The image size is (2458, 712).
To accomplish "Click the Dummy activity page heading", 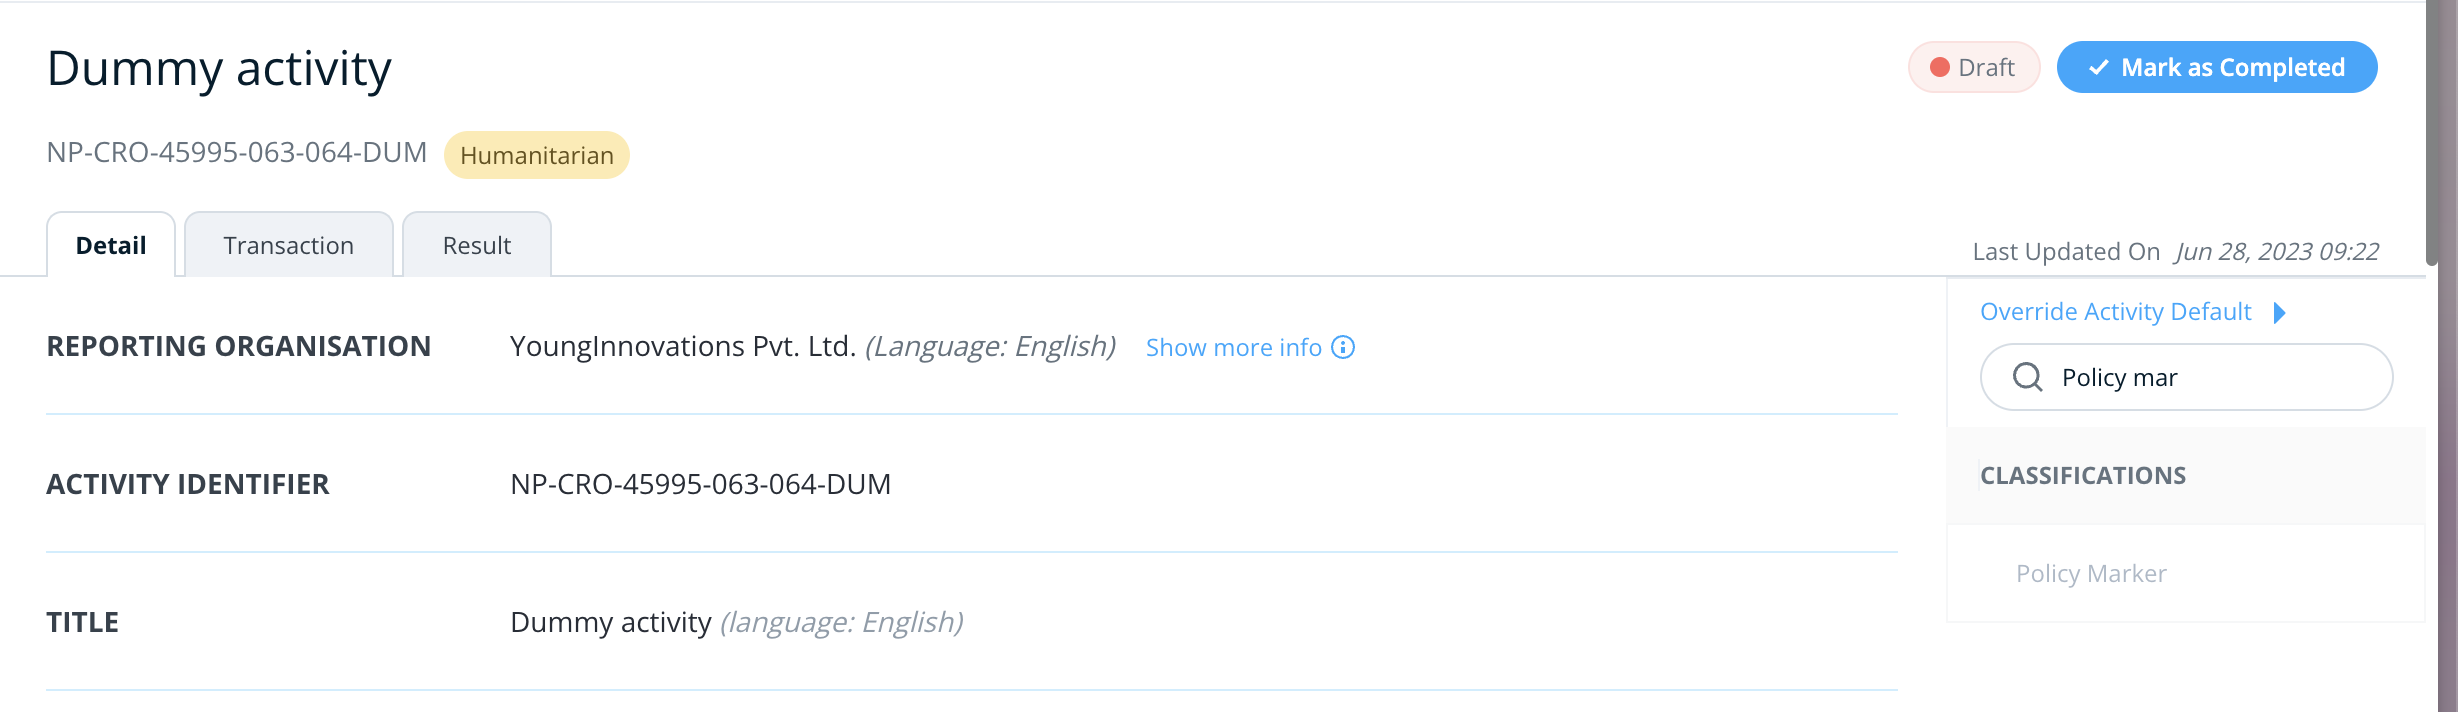I will (219, 68).
